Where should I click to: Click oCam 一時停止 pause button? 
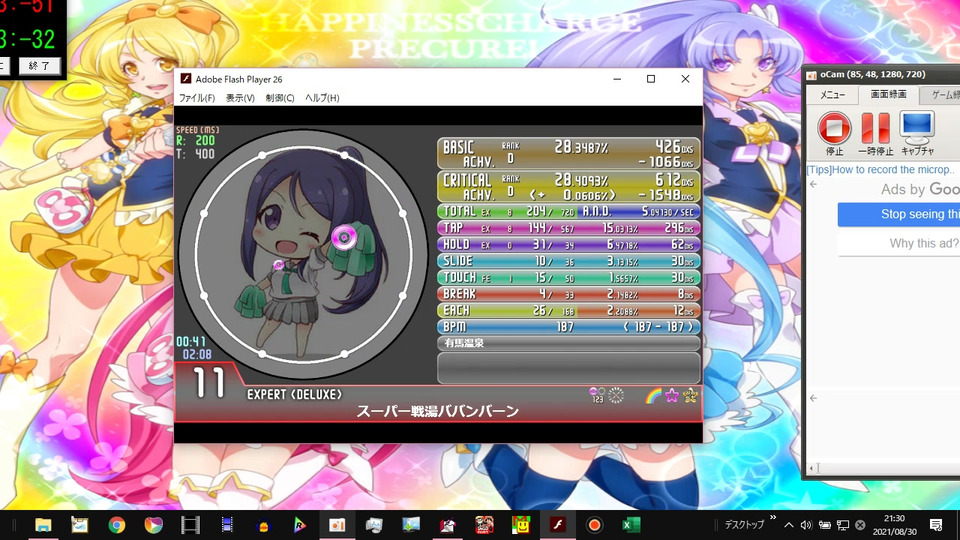(876, 133)
